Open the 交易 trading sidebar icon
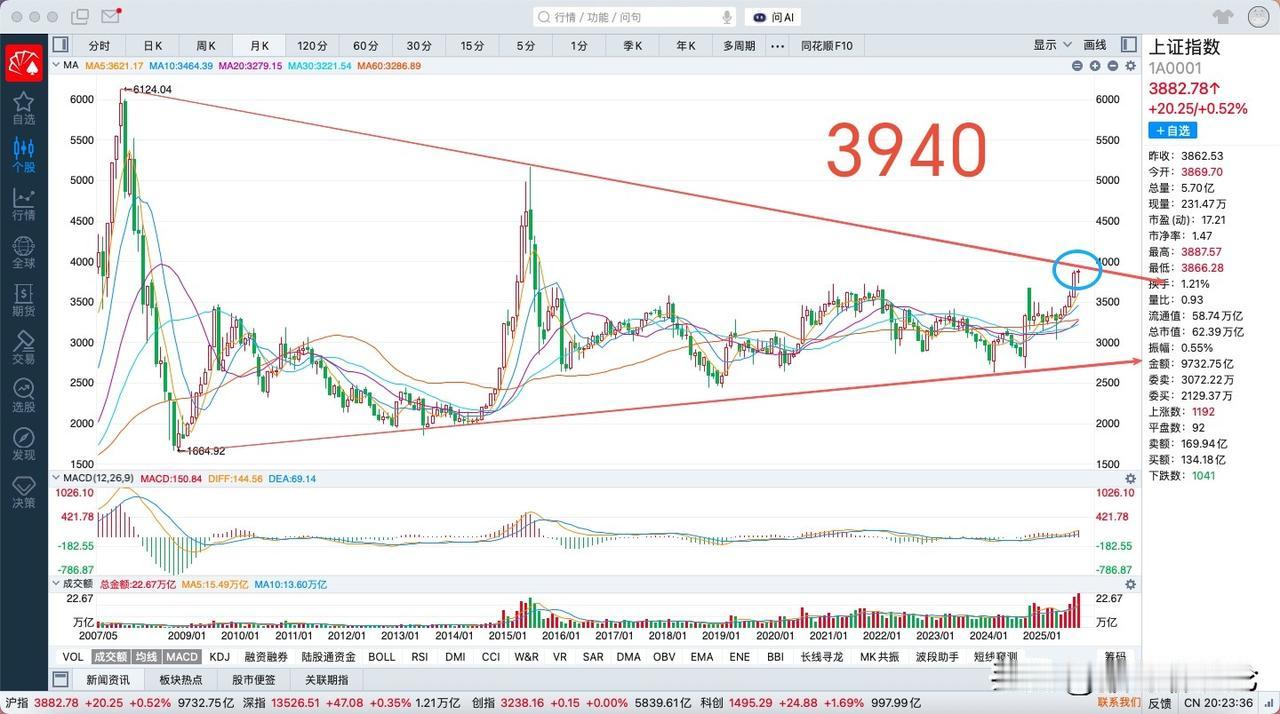The height and width of the screenshot is (714, 1280). click(23, 348)
